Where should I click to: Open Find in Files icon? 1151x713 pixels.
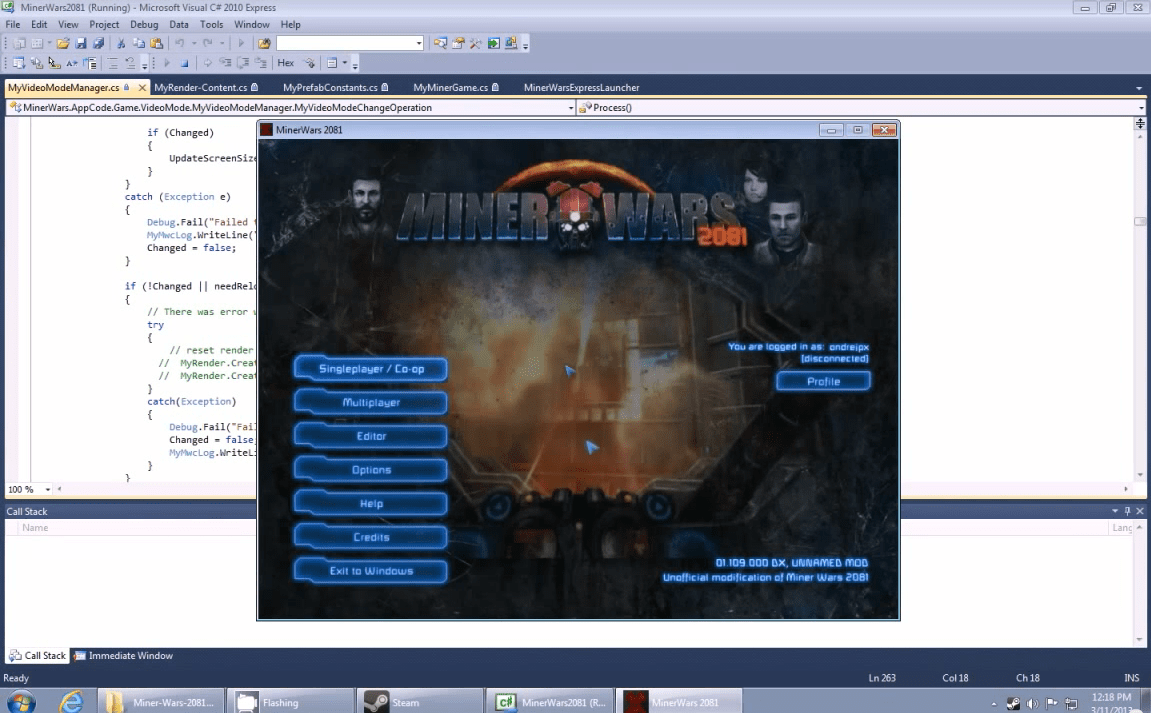coord(264,43)
